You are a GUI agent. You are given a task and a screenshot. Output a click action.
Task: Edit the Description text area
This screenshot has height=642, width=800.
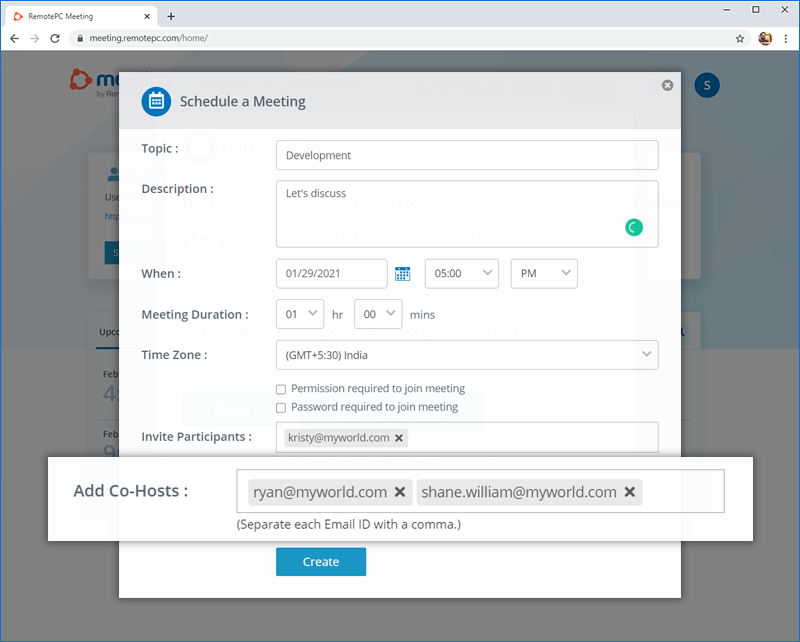coord(467,214)
